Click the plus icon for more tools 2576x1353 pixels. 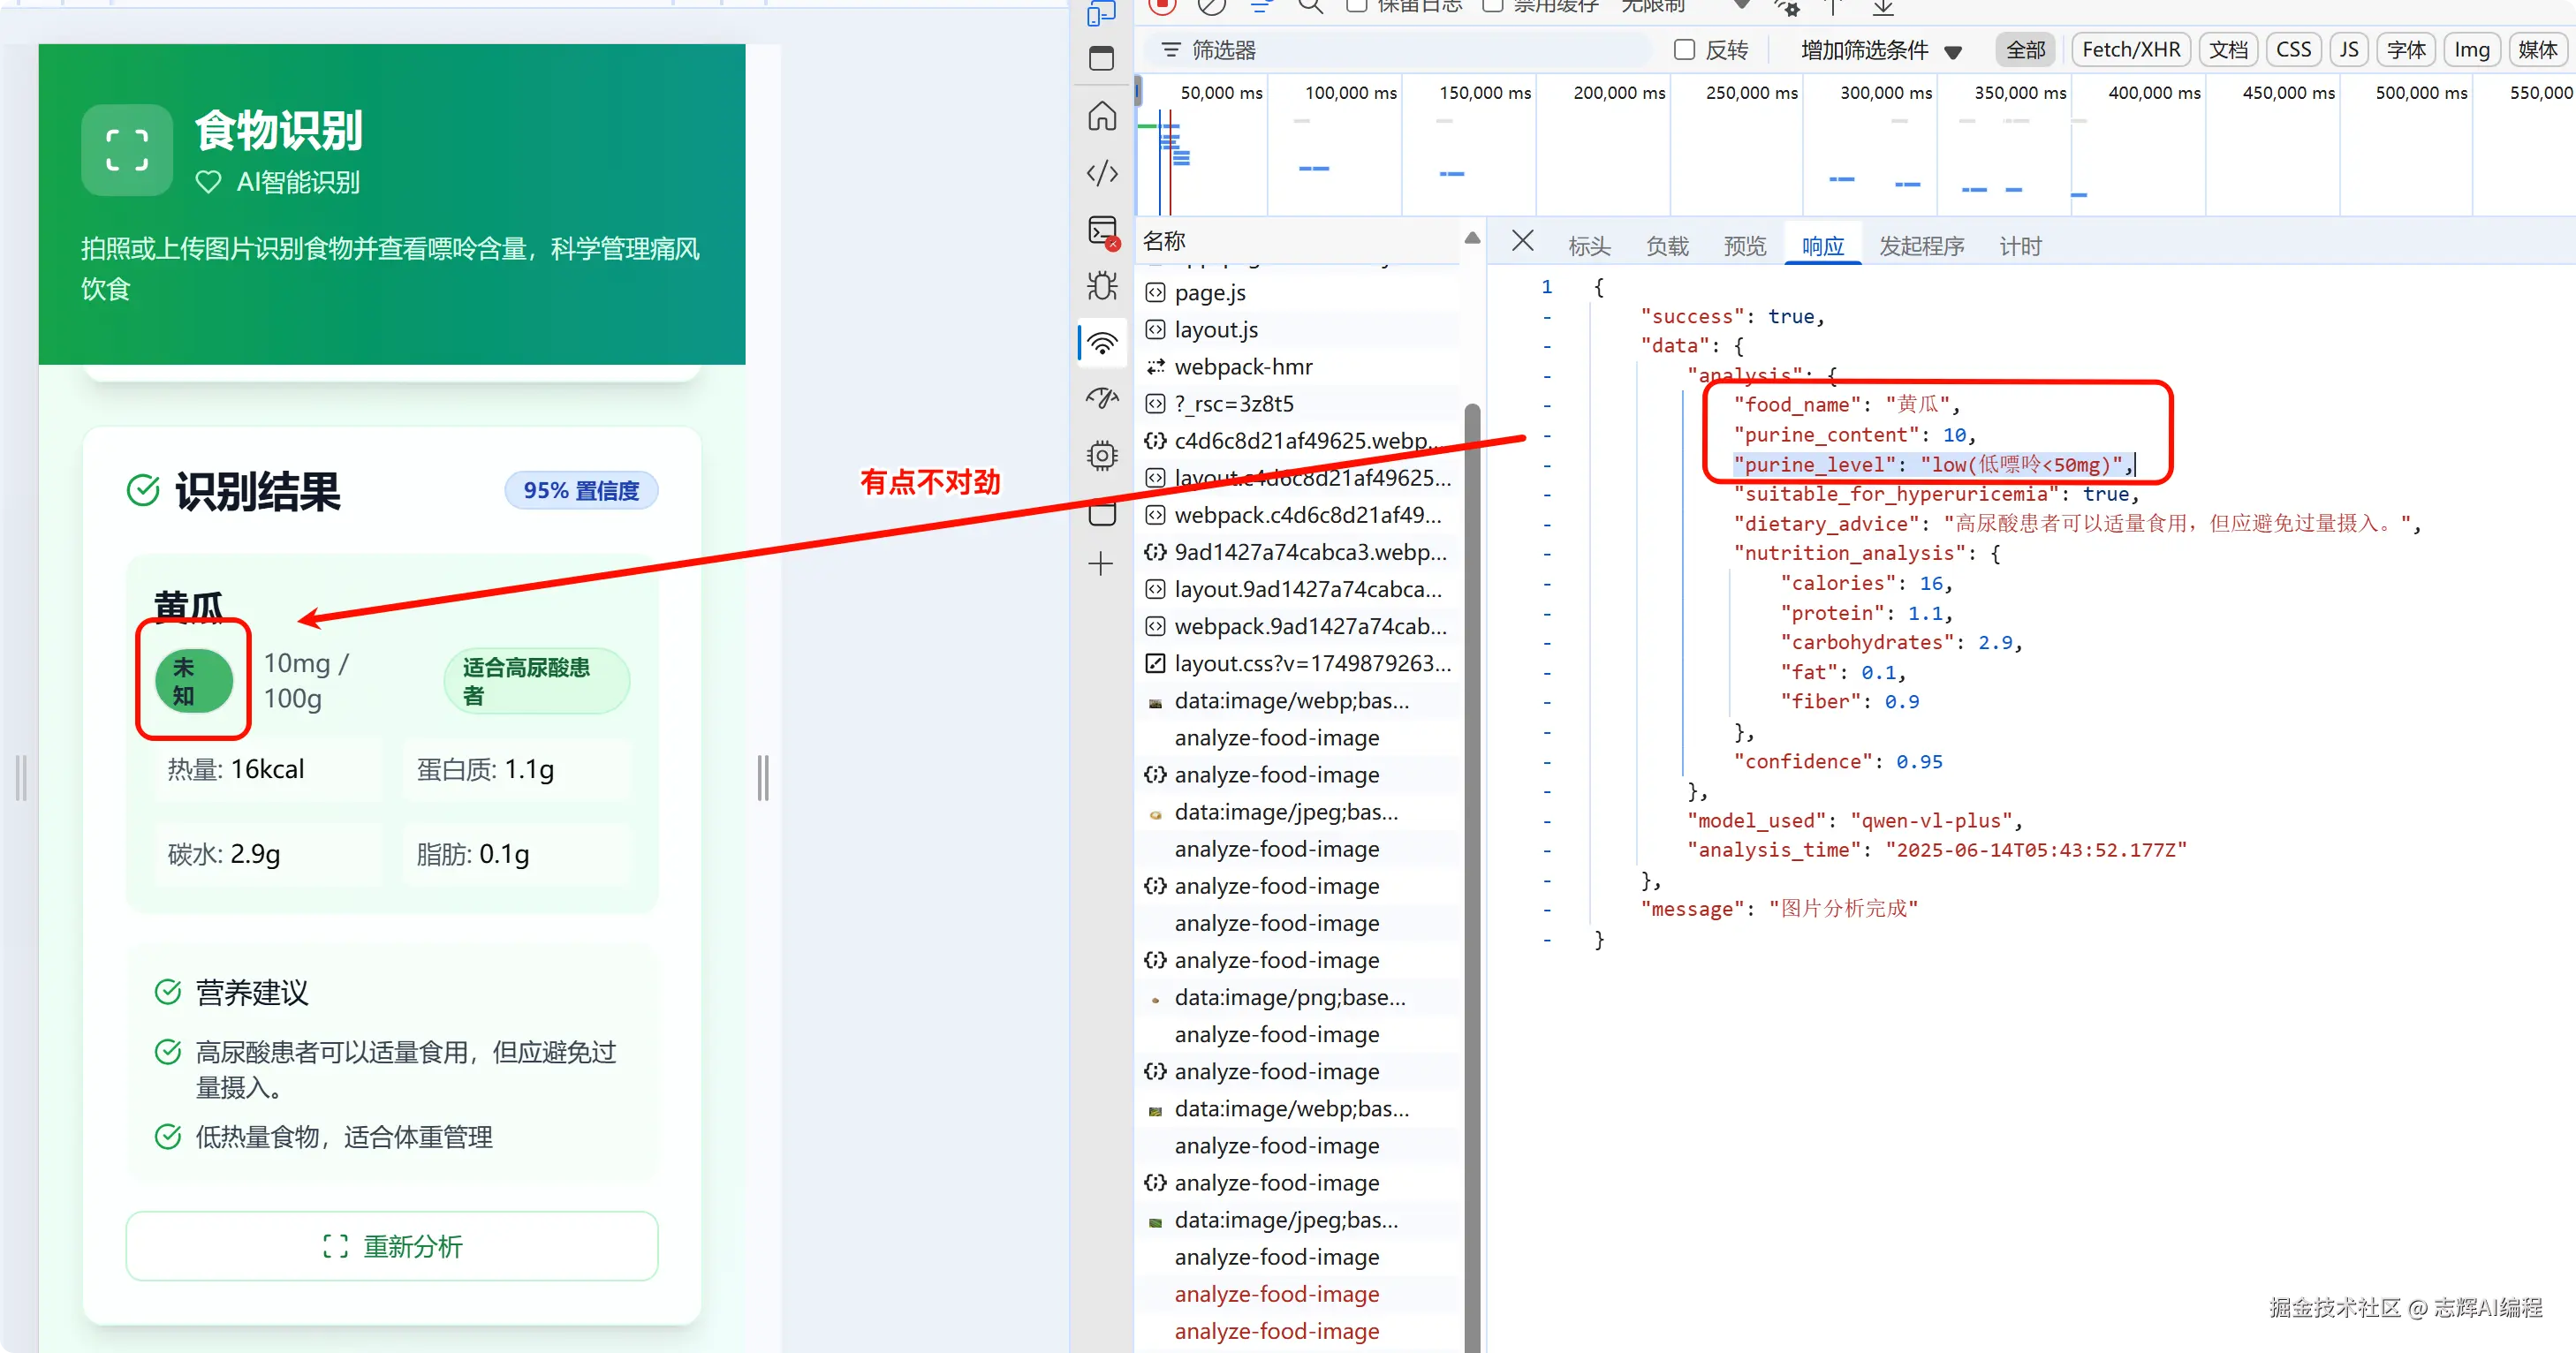click(x=1100, y=564)
